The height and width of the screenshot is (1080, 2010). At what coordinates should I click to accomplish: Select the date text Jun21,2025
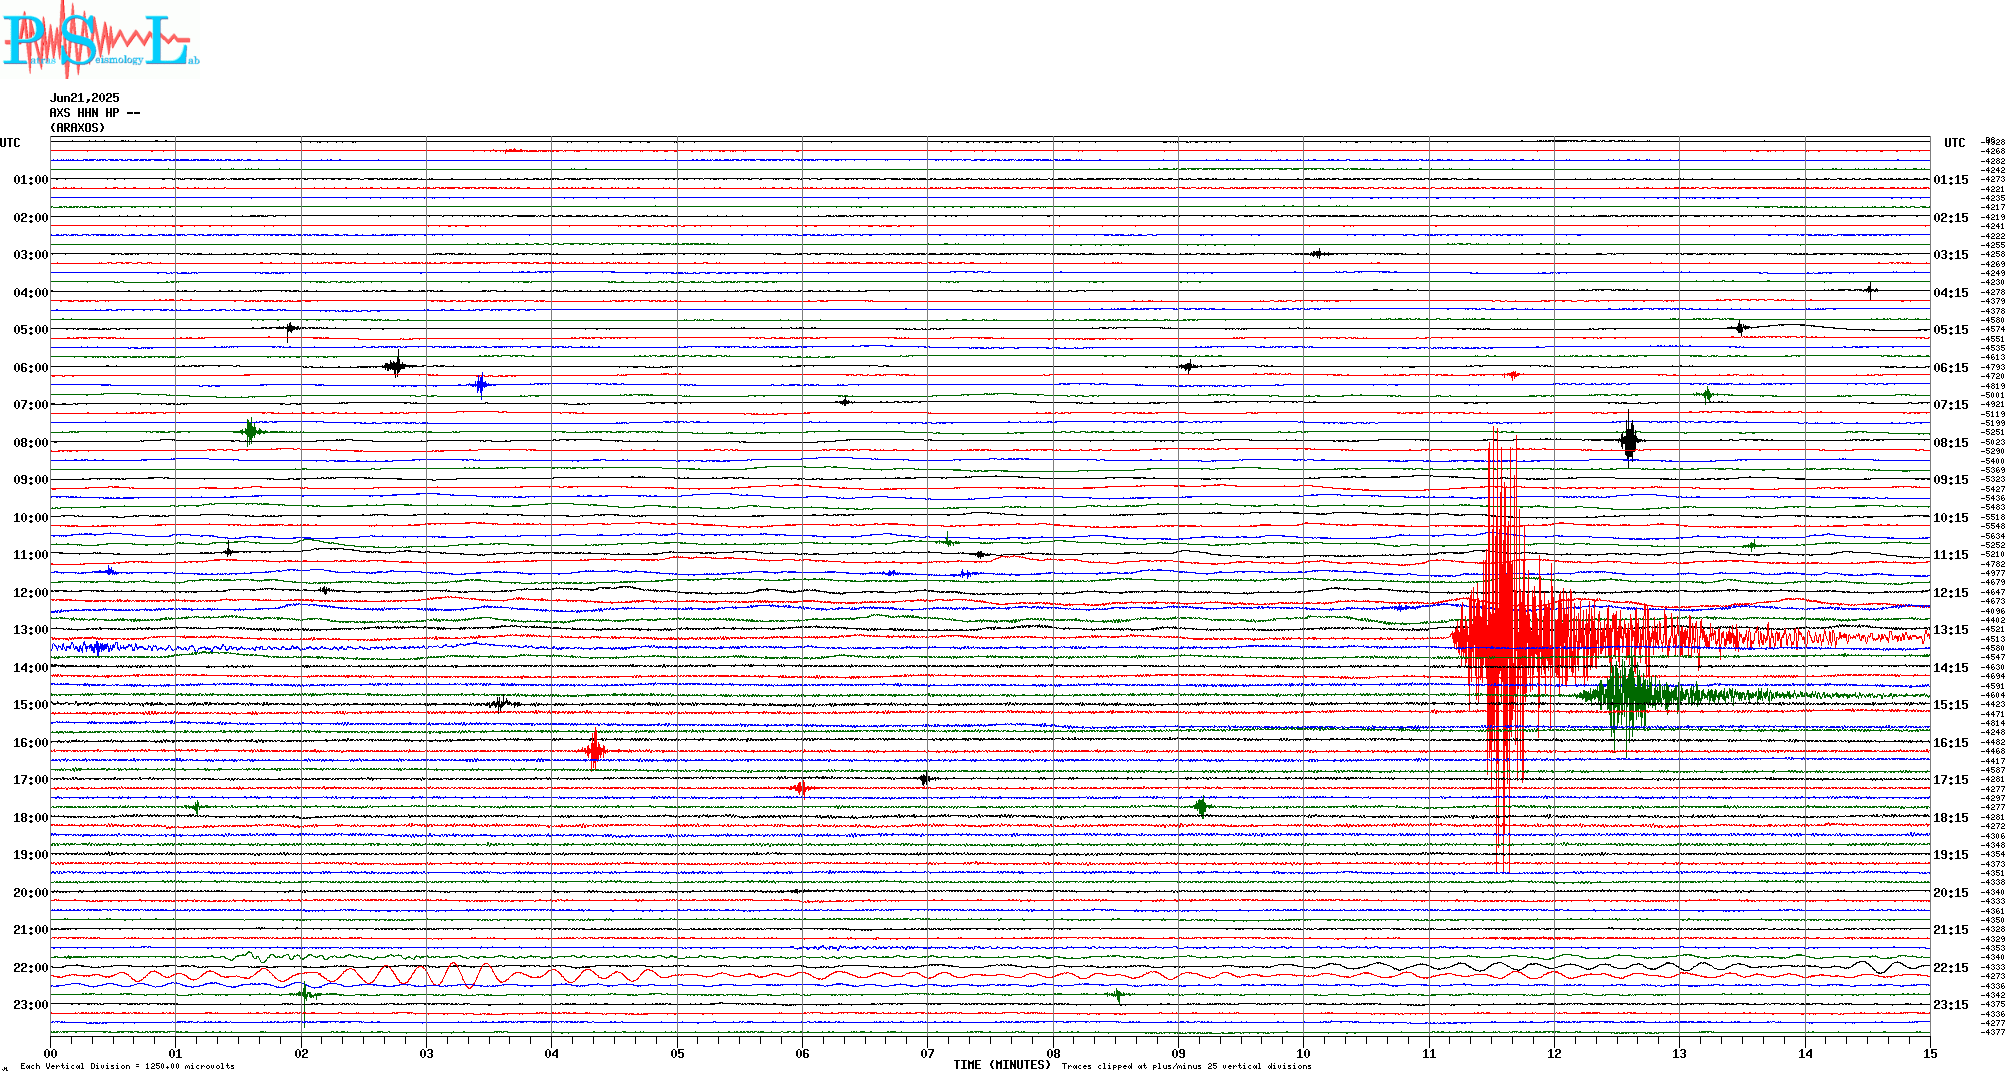[85, 98]
